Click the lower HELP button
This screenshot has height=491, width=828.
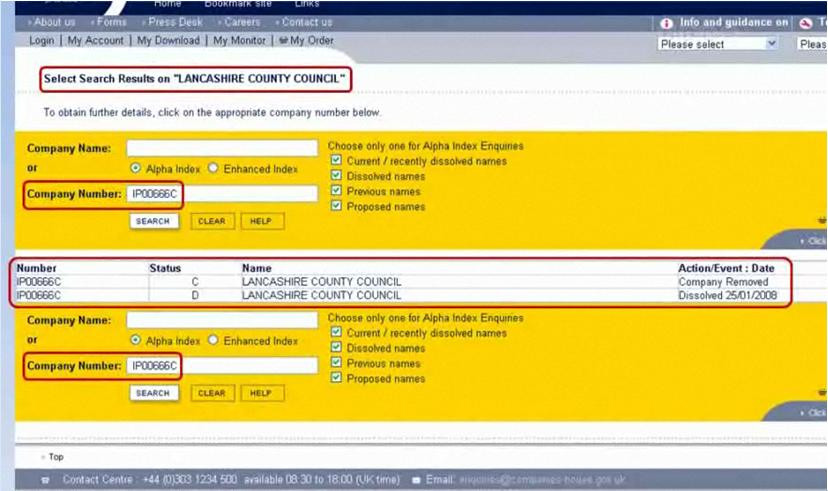point(261,393)
